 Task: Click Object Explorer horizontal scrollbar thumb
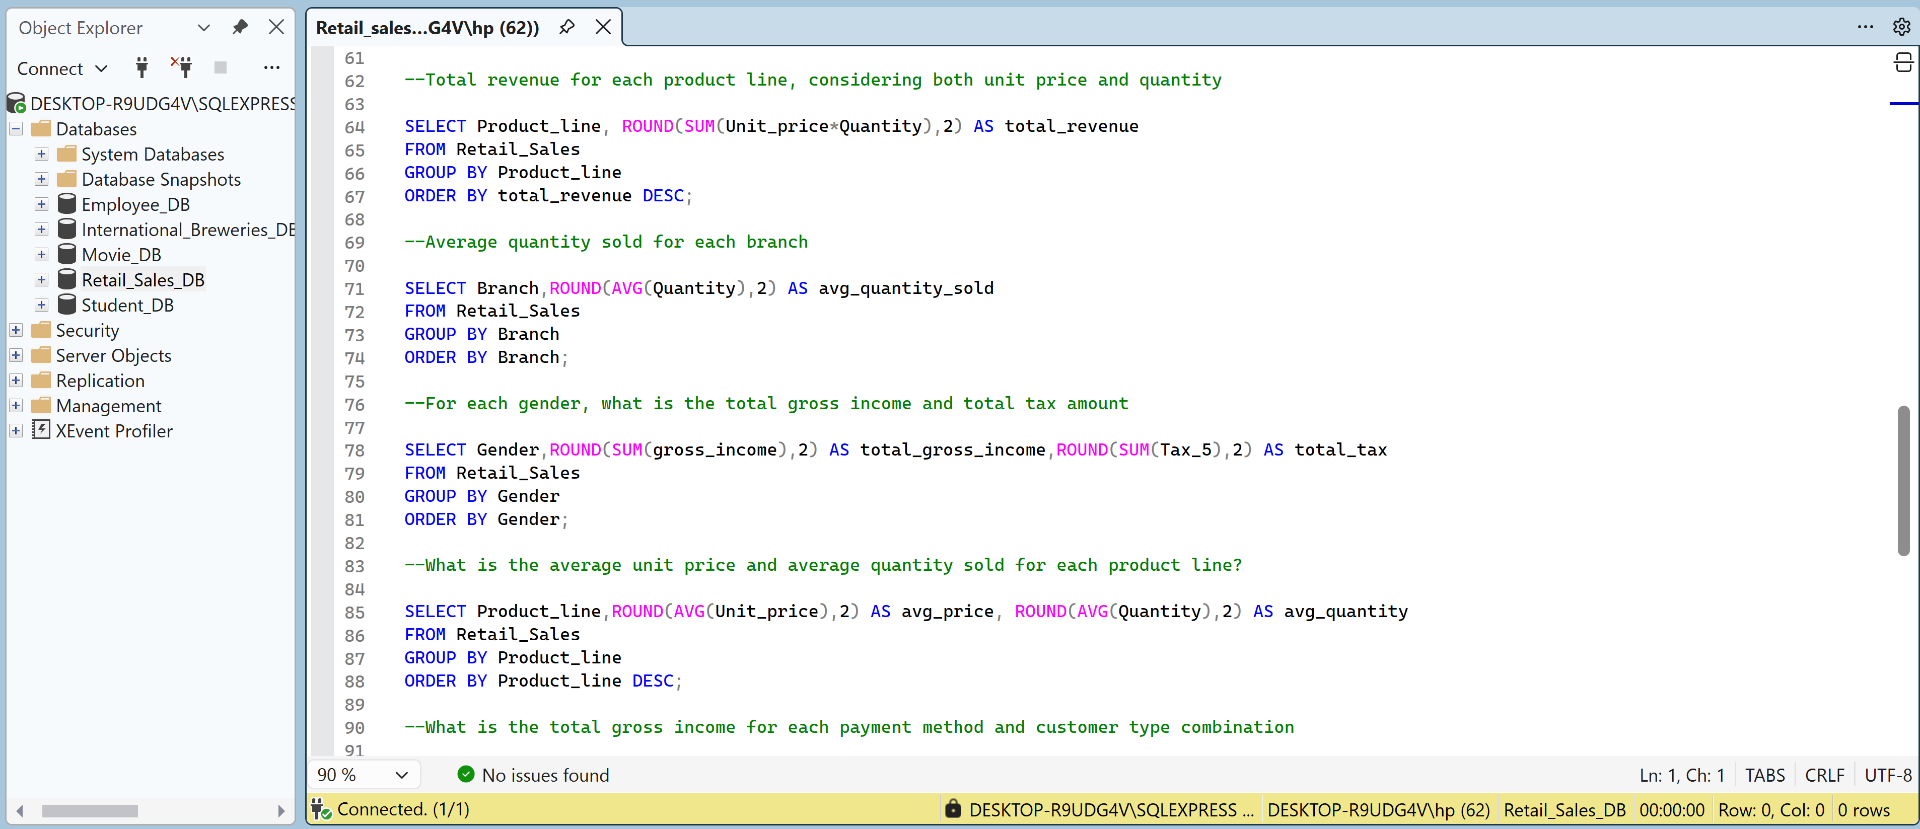[90, 811]
